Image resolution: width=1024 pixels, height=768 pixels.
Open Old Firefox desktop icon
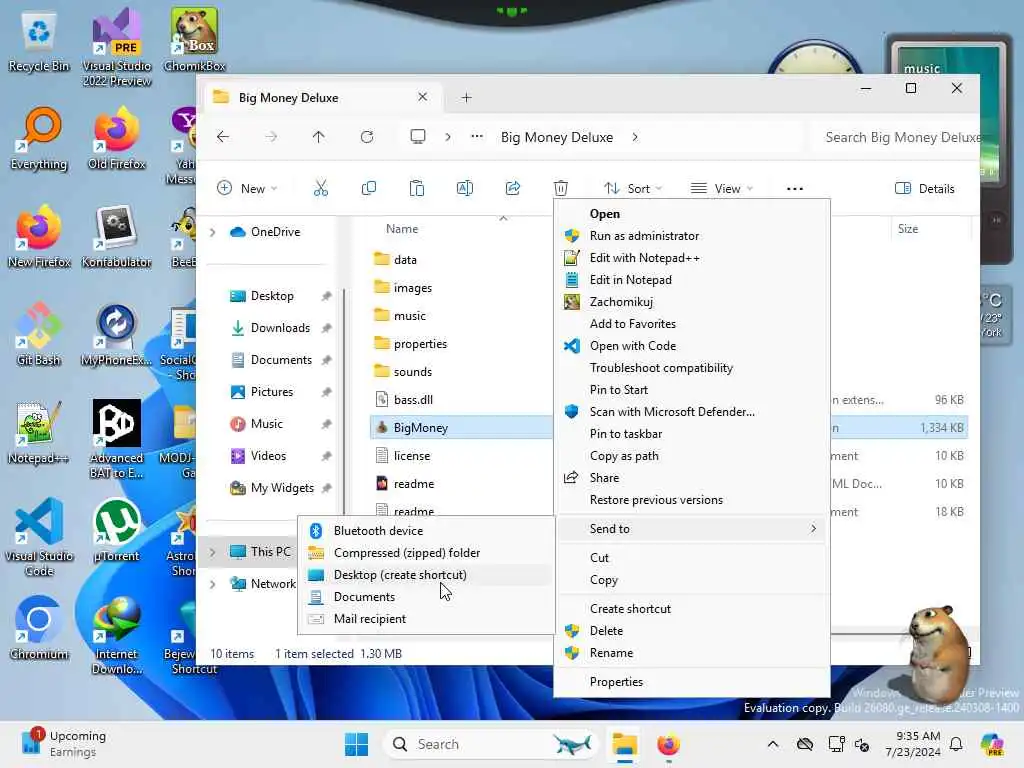[x=117, y=138]
